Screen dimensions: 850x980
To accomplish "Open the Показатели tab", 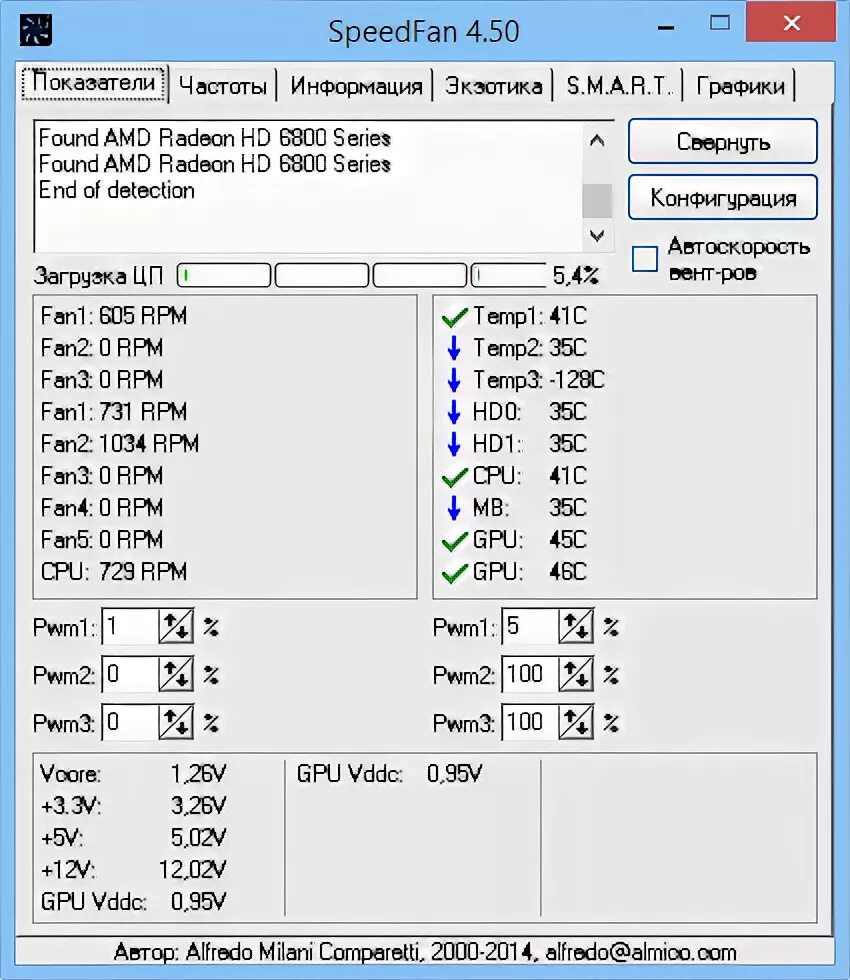I will coord(94,82).
